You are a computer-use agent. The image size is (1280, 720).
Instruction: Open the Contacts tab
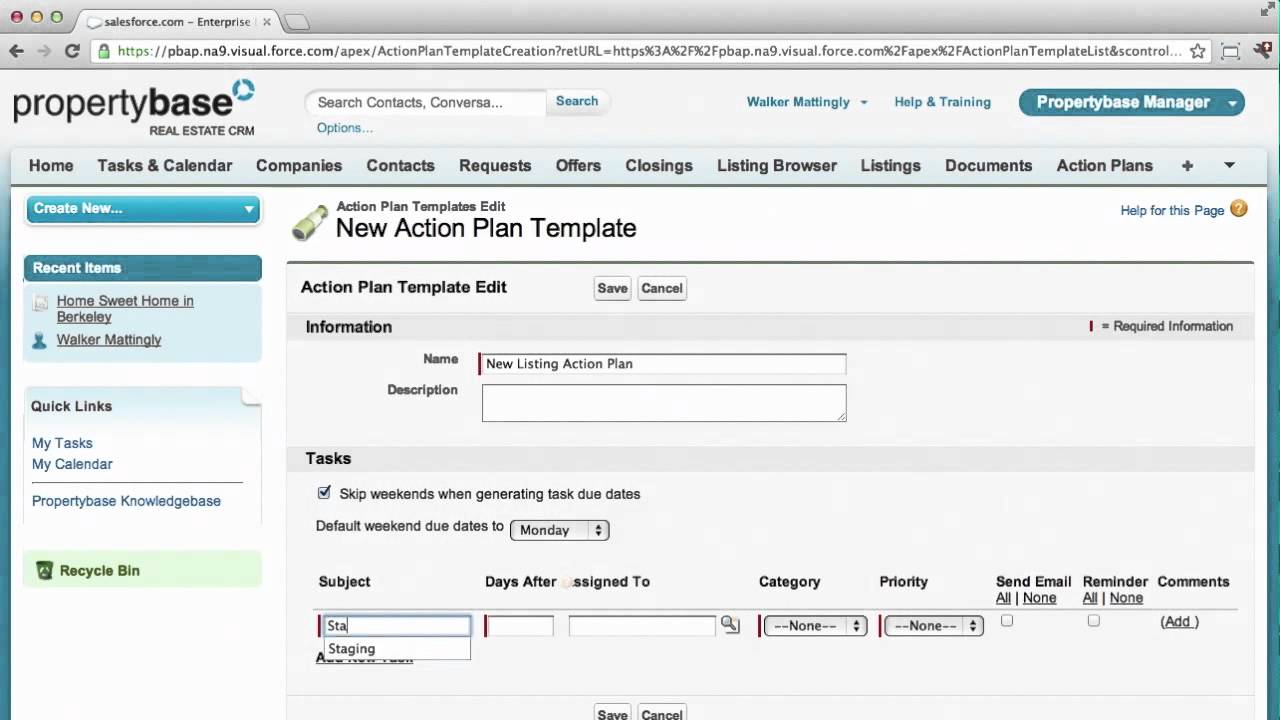[x=400, y=166]
